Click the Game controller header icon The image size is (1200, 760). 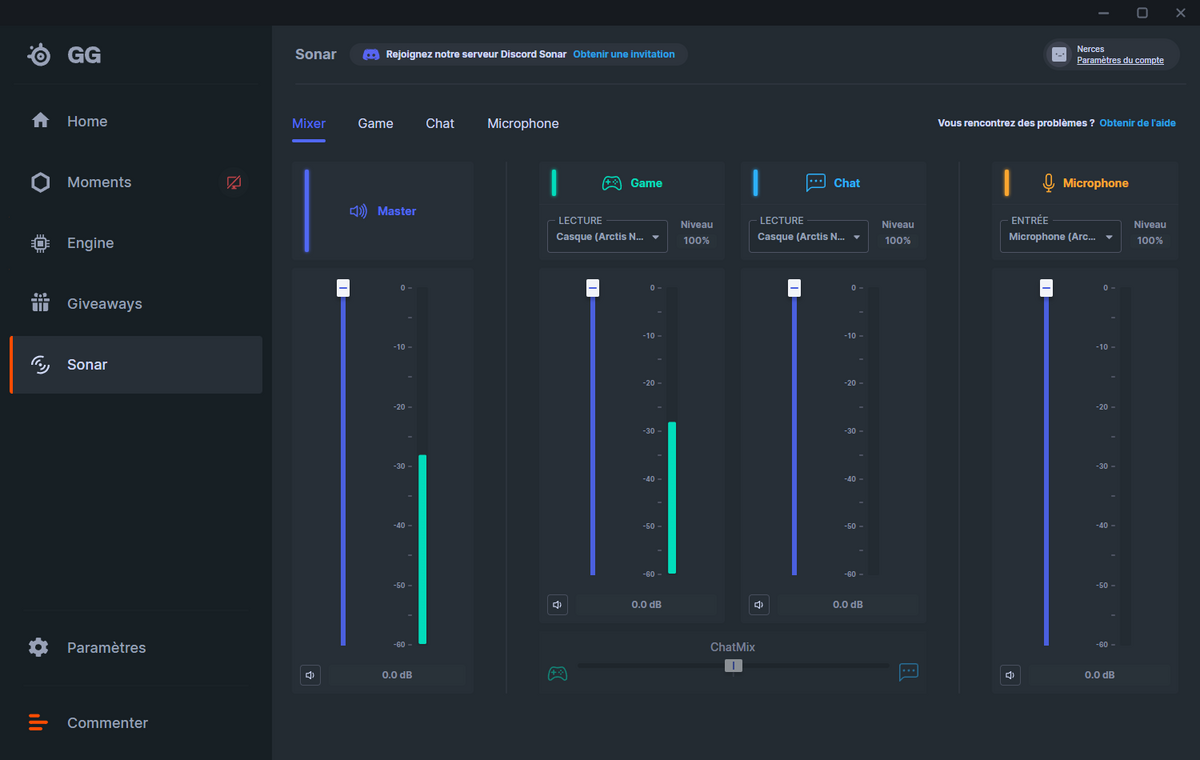(611, 183)
